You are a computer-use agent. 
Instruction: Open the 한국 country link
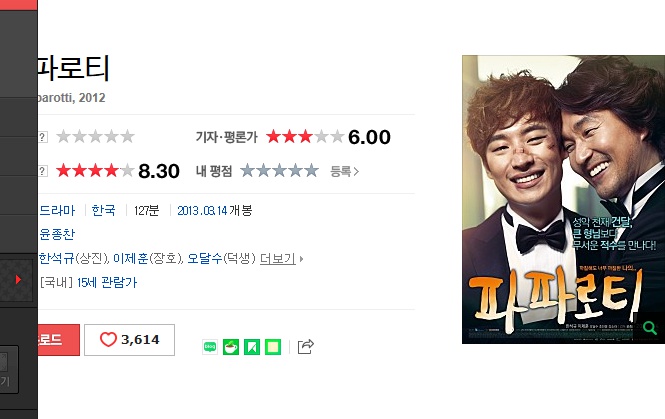click(x=103, y=210)
